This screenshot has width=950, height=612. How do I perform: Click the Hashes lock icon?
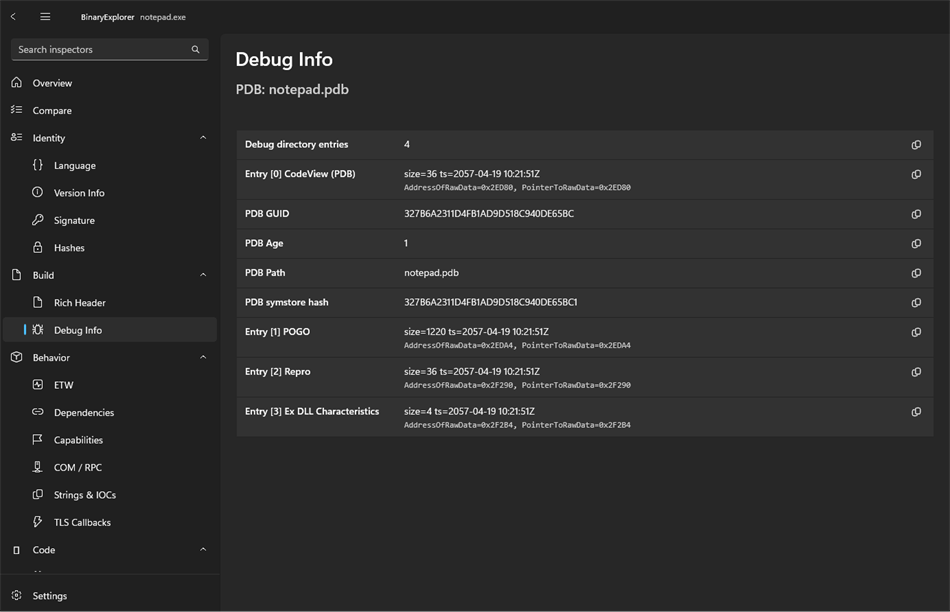click(38, 247)
